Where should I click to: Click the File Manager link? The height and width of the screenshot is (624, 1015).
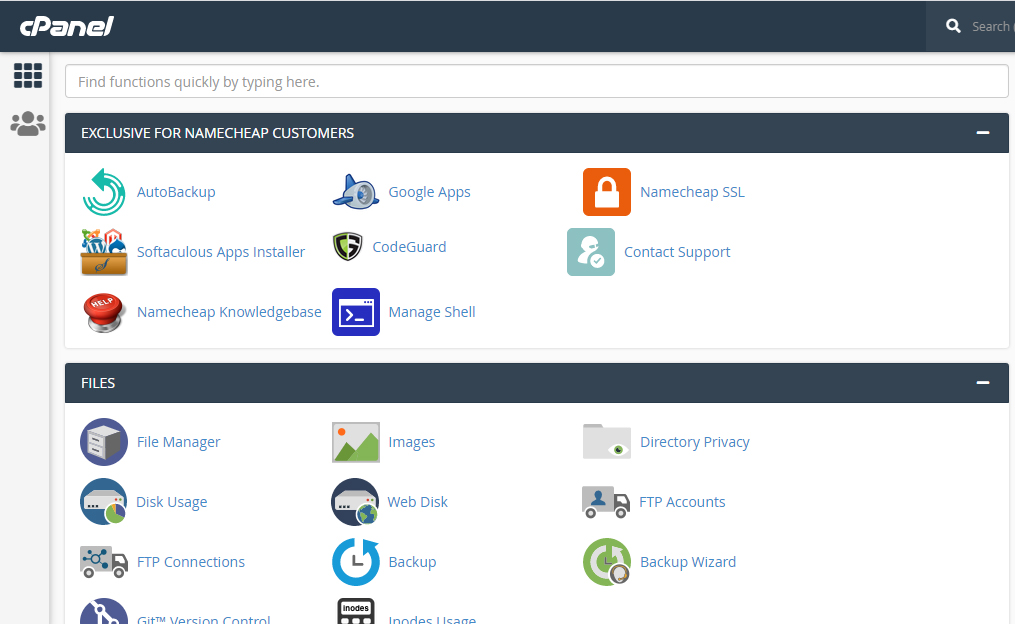tap(179, 442)
